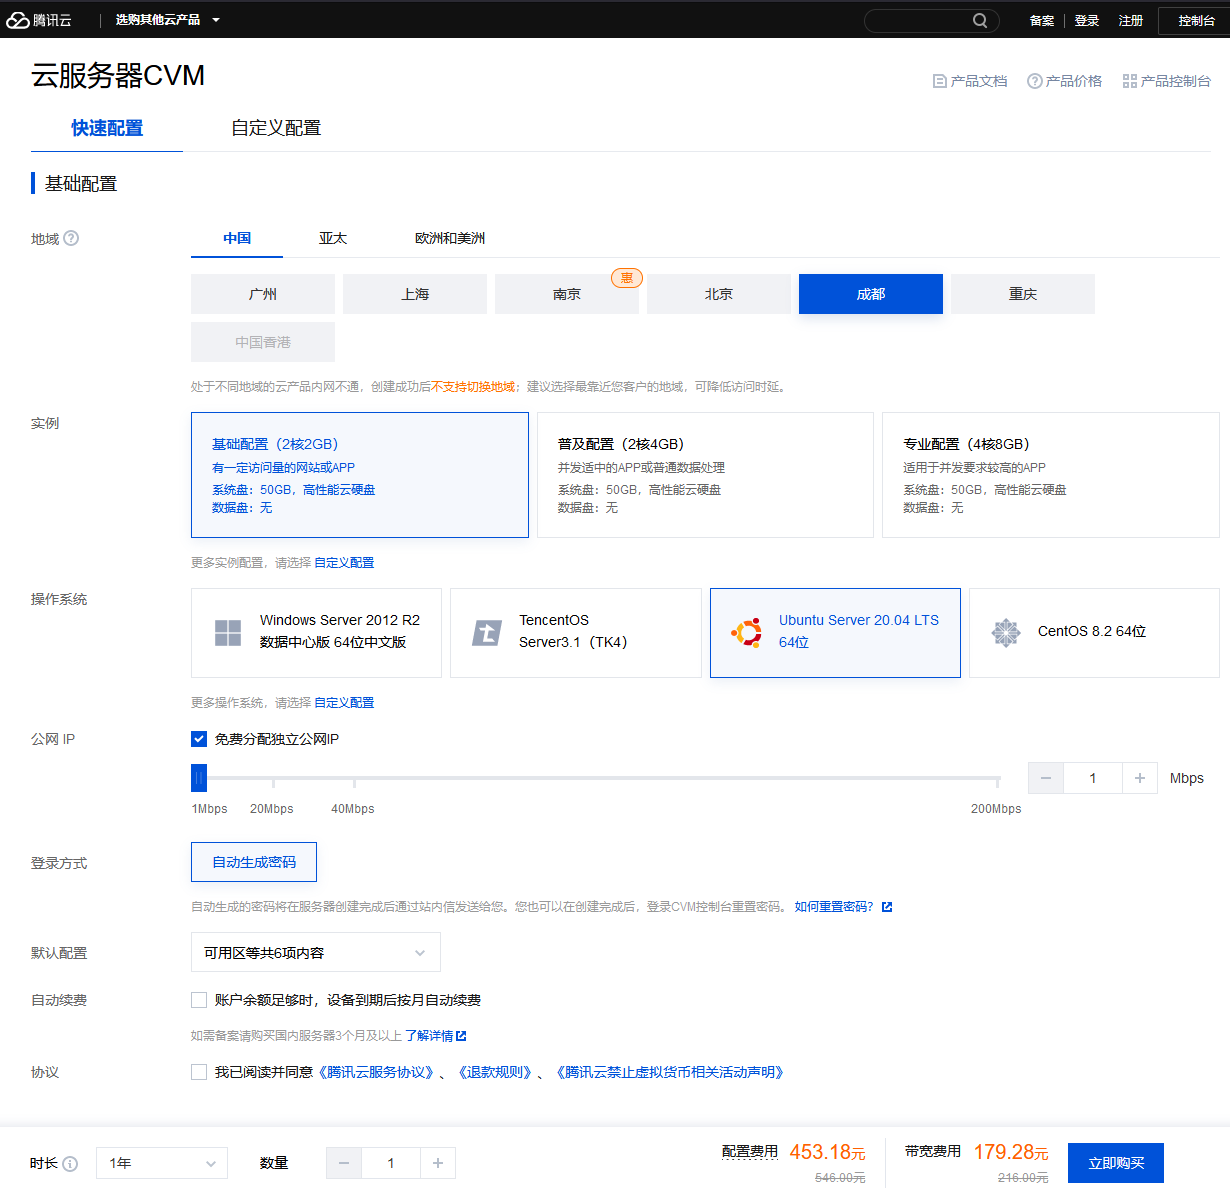The image size is (1230, 1196).
Task: Select the 亚太 region tab
Action: [x=333, y=238]
